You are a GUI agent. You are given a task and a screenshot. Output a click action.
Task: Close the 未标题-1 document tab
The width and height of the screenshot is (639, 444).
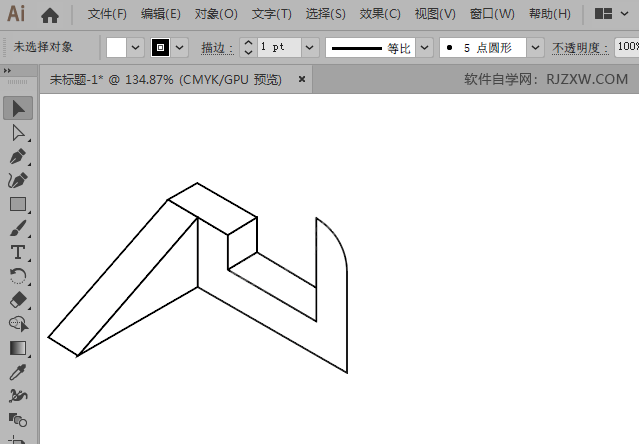click(302, 80)
